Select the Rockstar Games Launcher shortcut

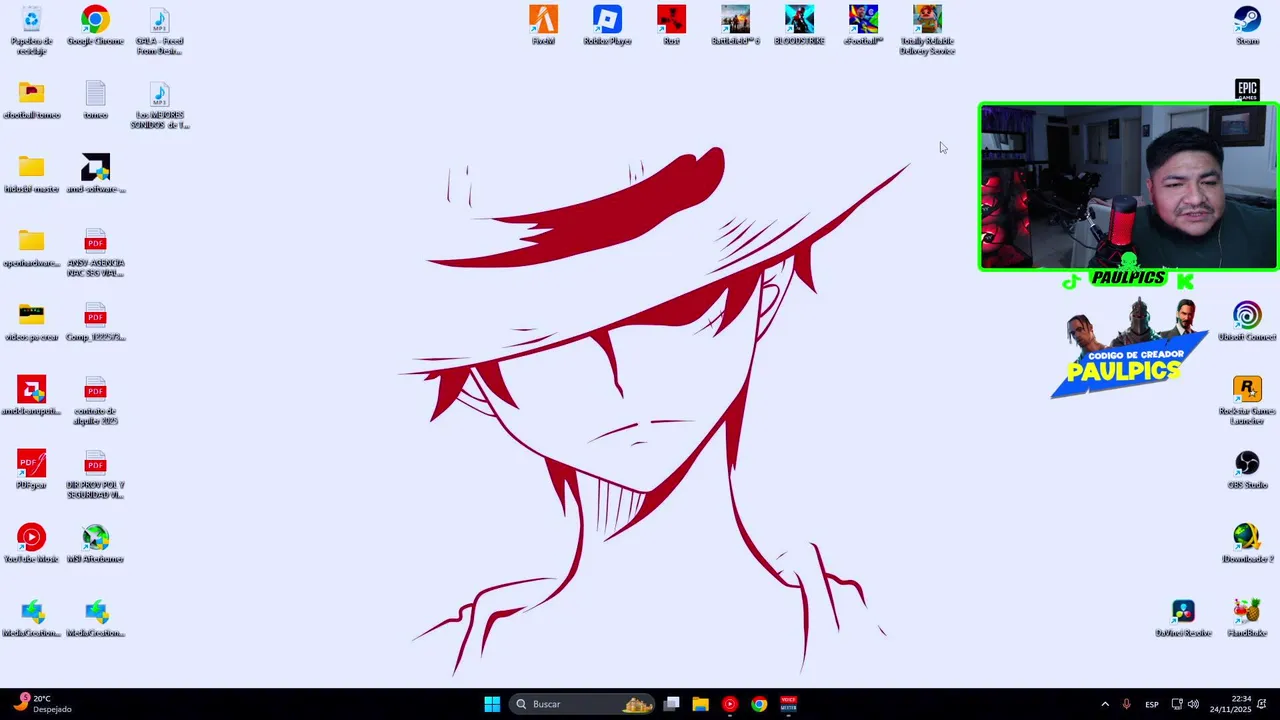[x=1247, y=401]
